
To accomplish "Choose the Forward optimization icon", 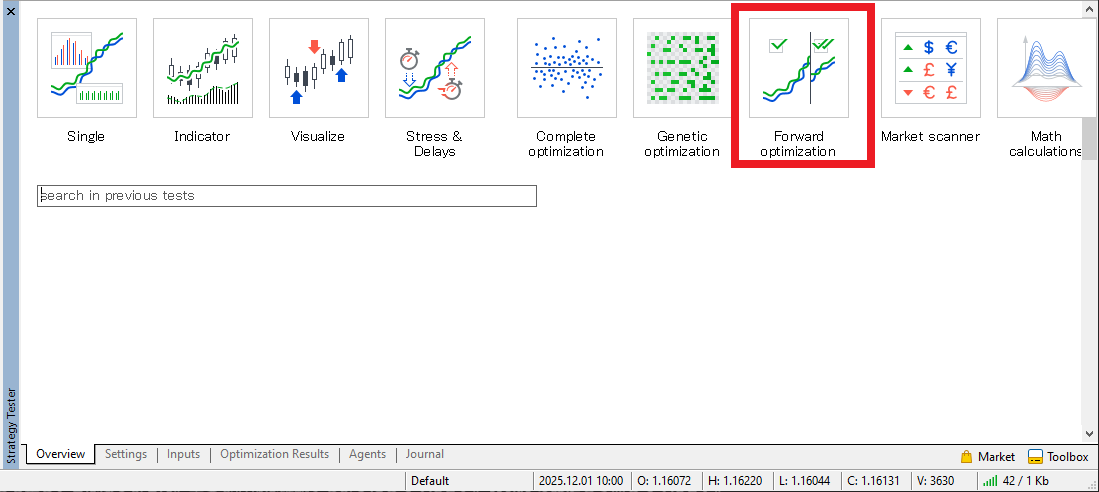I will coord(799,68).
